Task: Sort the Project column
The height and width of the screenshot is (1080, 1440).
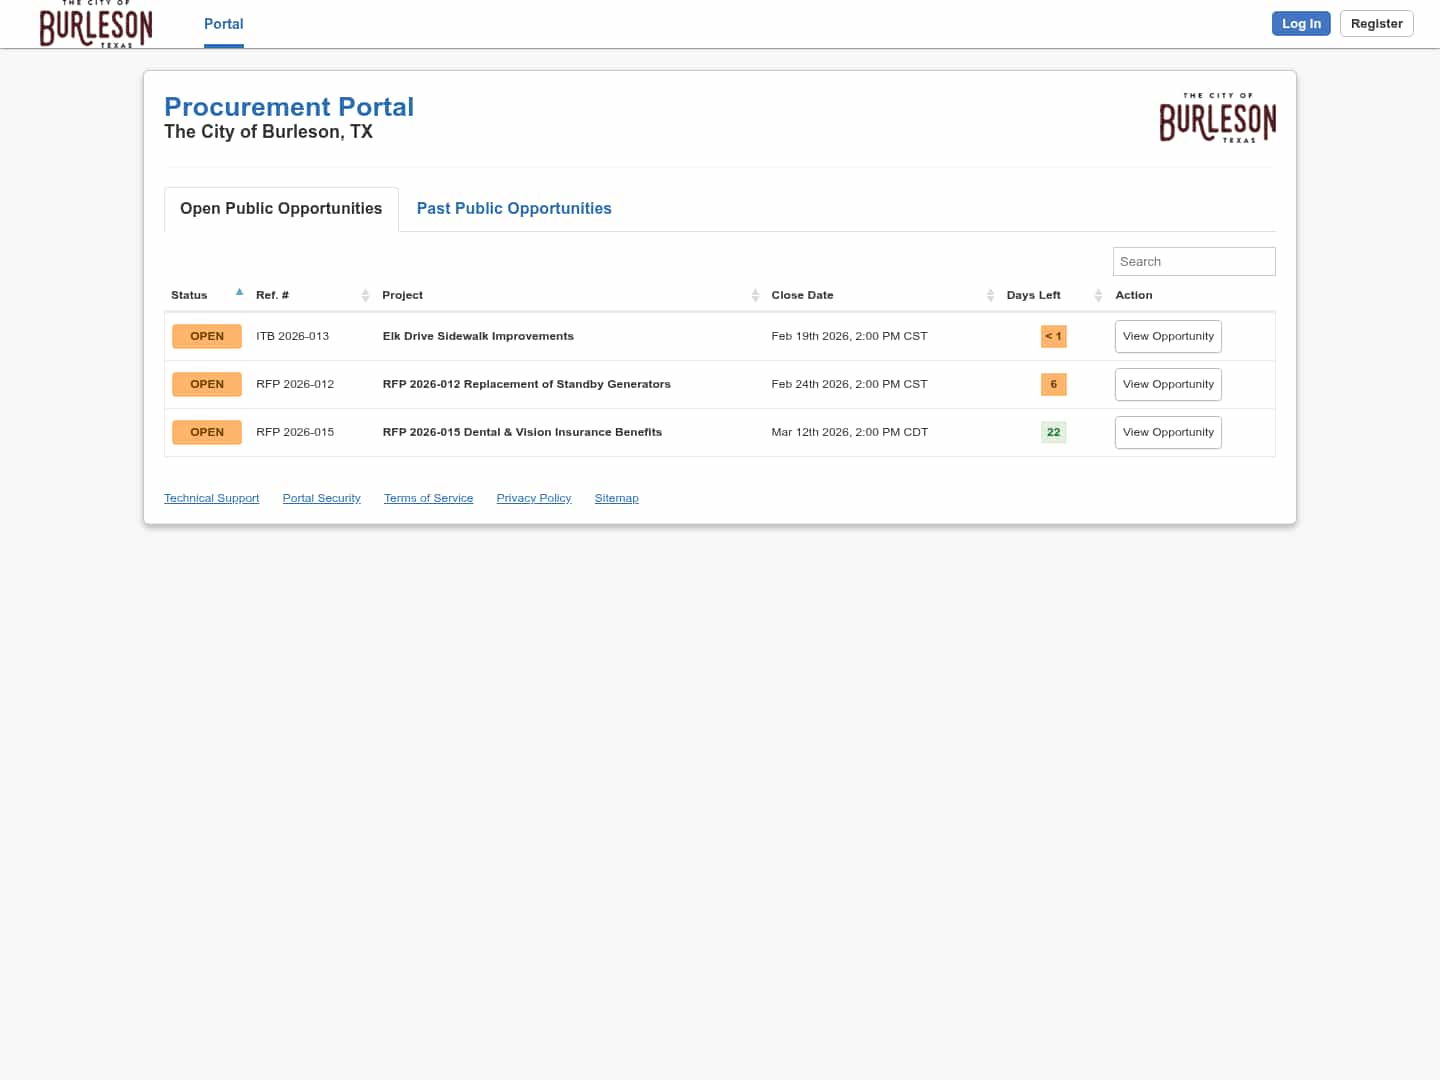Action: [755, 295]
